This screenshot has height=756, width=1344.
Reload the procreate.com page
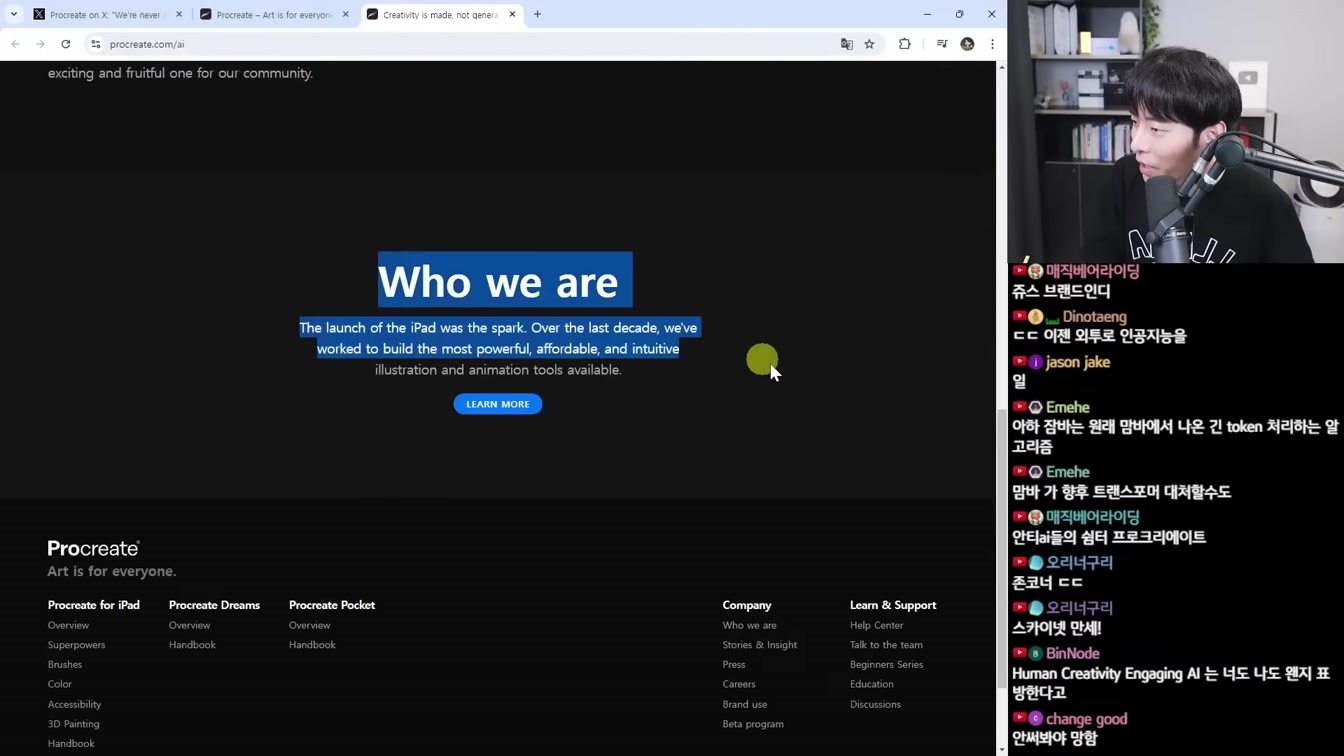click(x=66, y=44)
